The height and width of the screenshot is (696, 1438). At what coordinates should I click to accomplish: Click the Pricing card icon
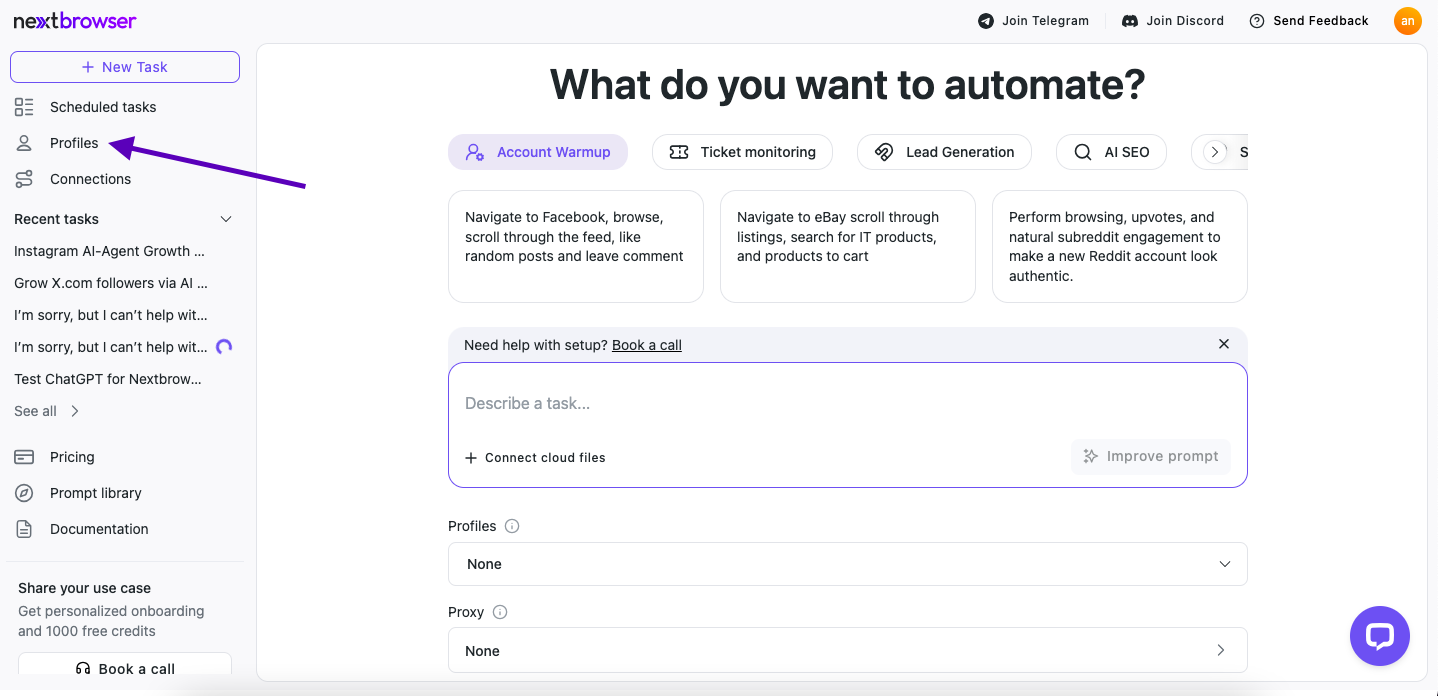point(24,457)
